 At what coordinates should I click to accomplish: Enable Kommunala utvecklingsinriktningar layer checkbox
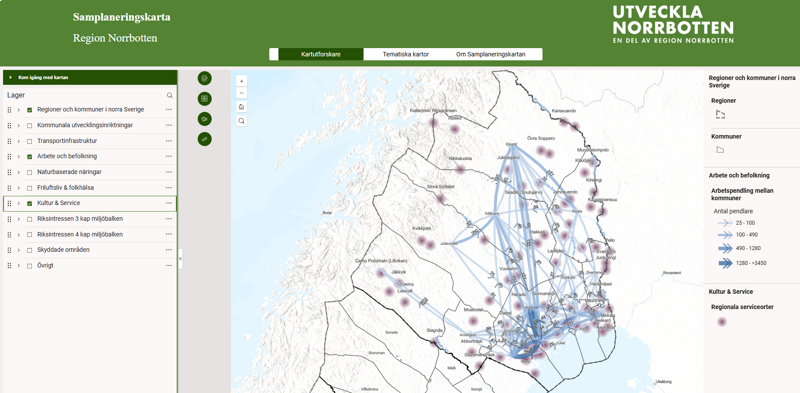coord(30,126)
